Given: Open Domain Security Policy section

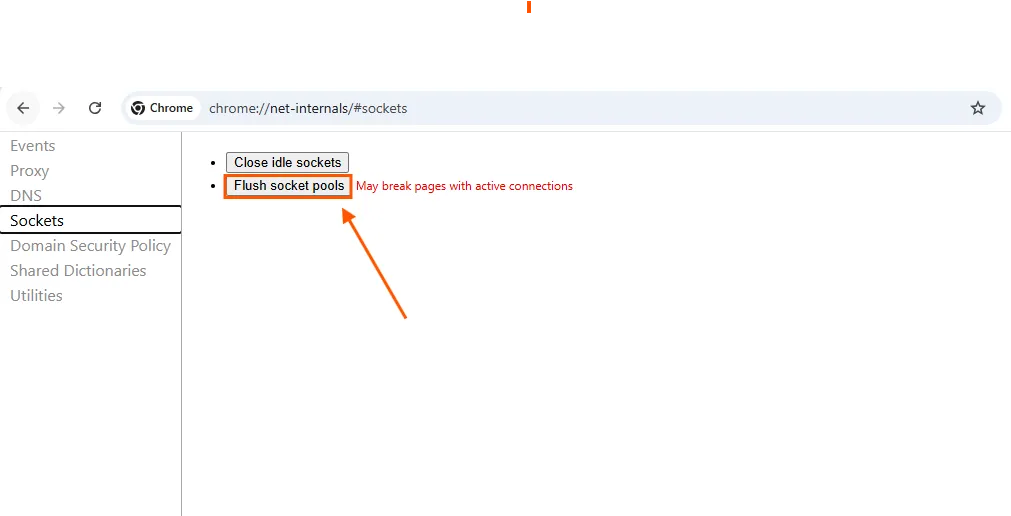Looking at the screenshot, I should [90, 246].
